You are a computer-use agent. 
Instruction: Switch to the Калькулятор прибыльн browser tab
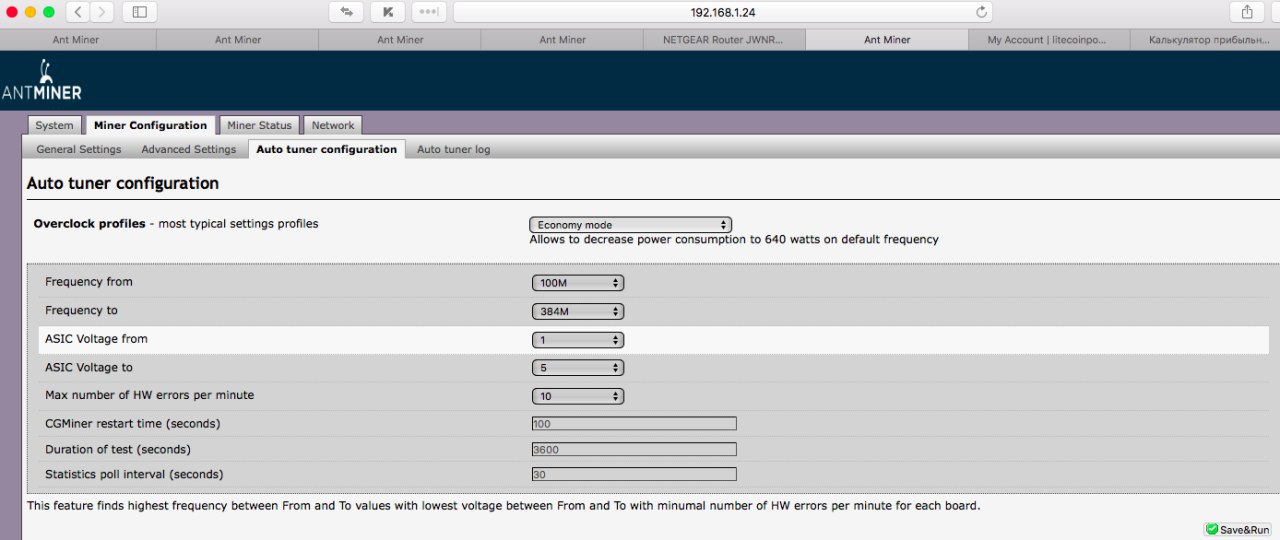coord(1205,40)
